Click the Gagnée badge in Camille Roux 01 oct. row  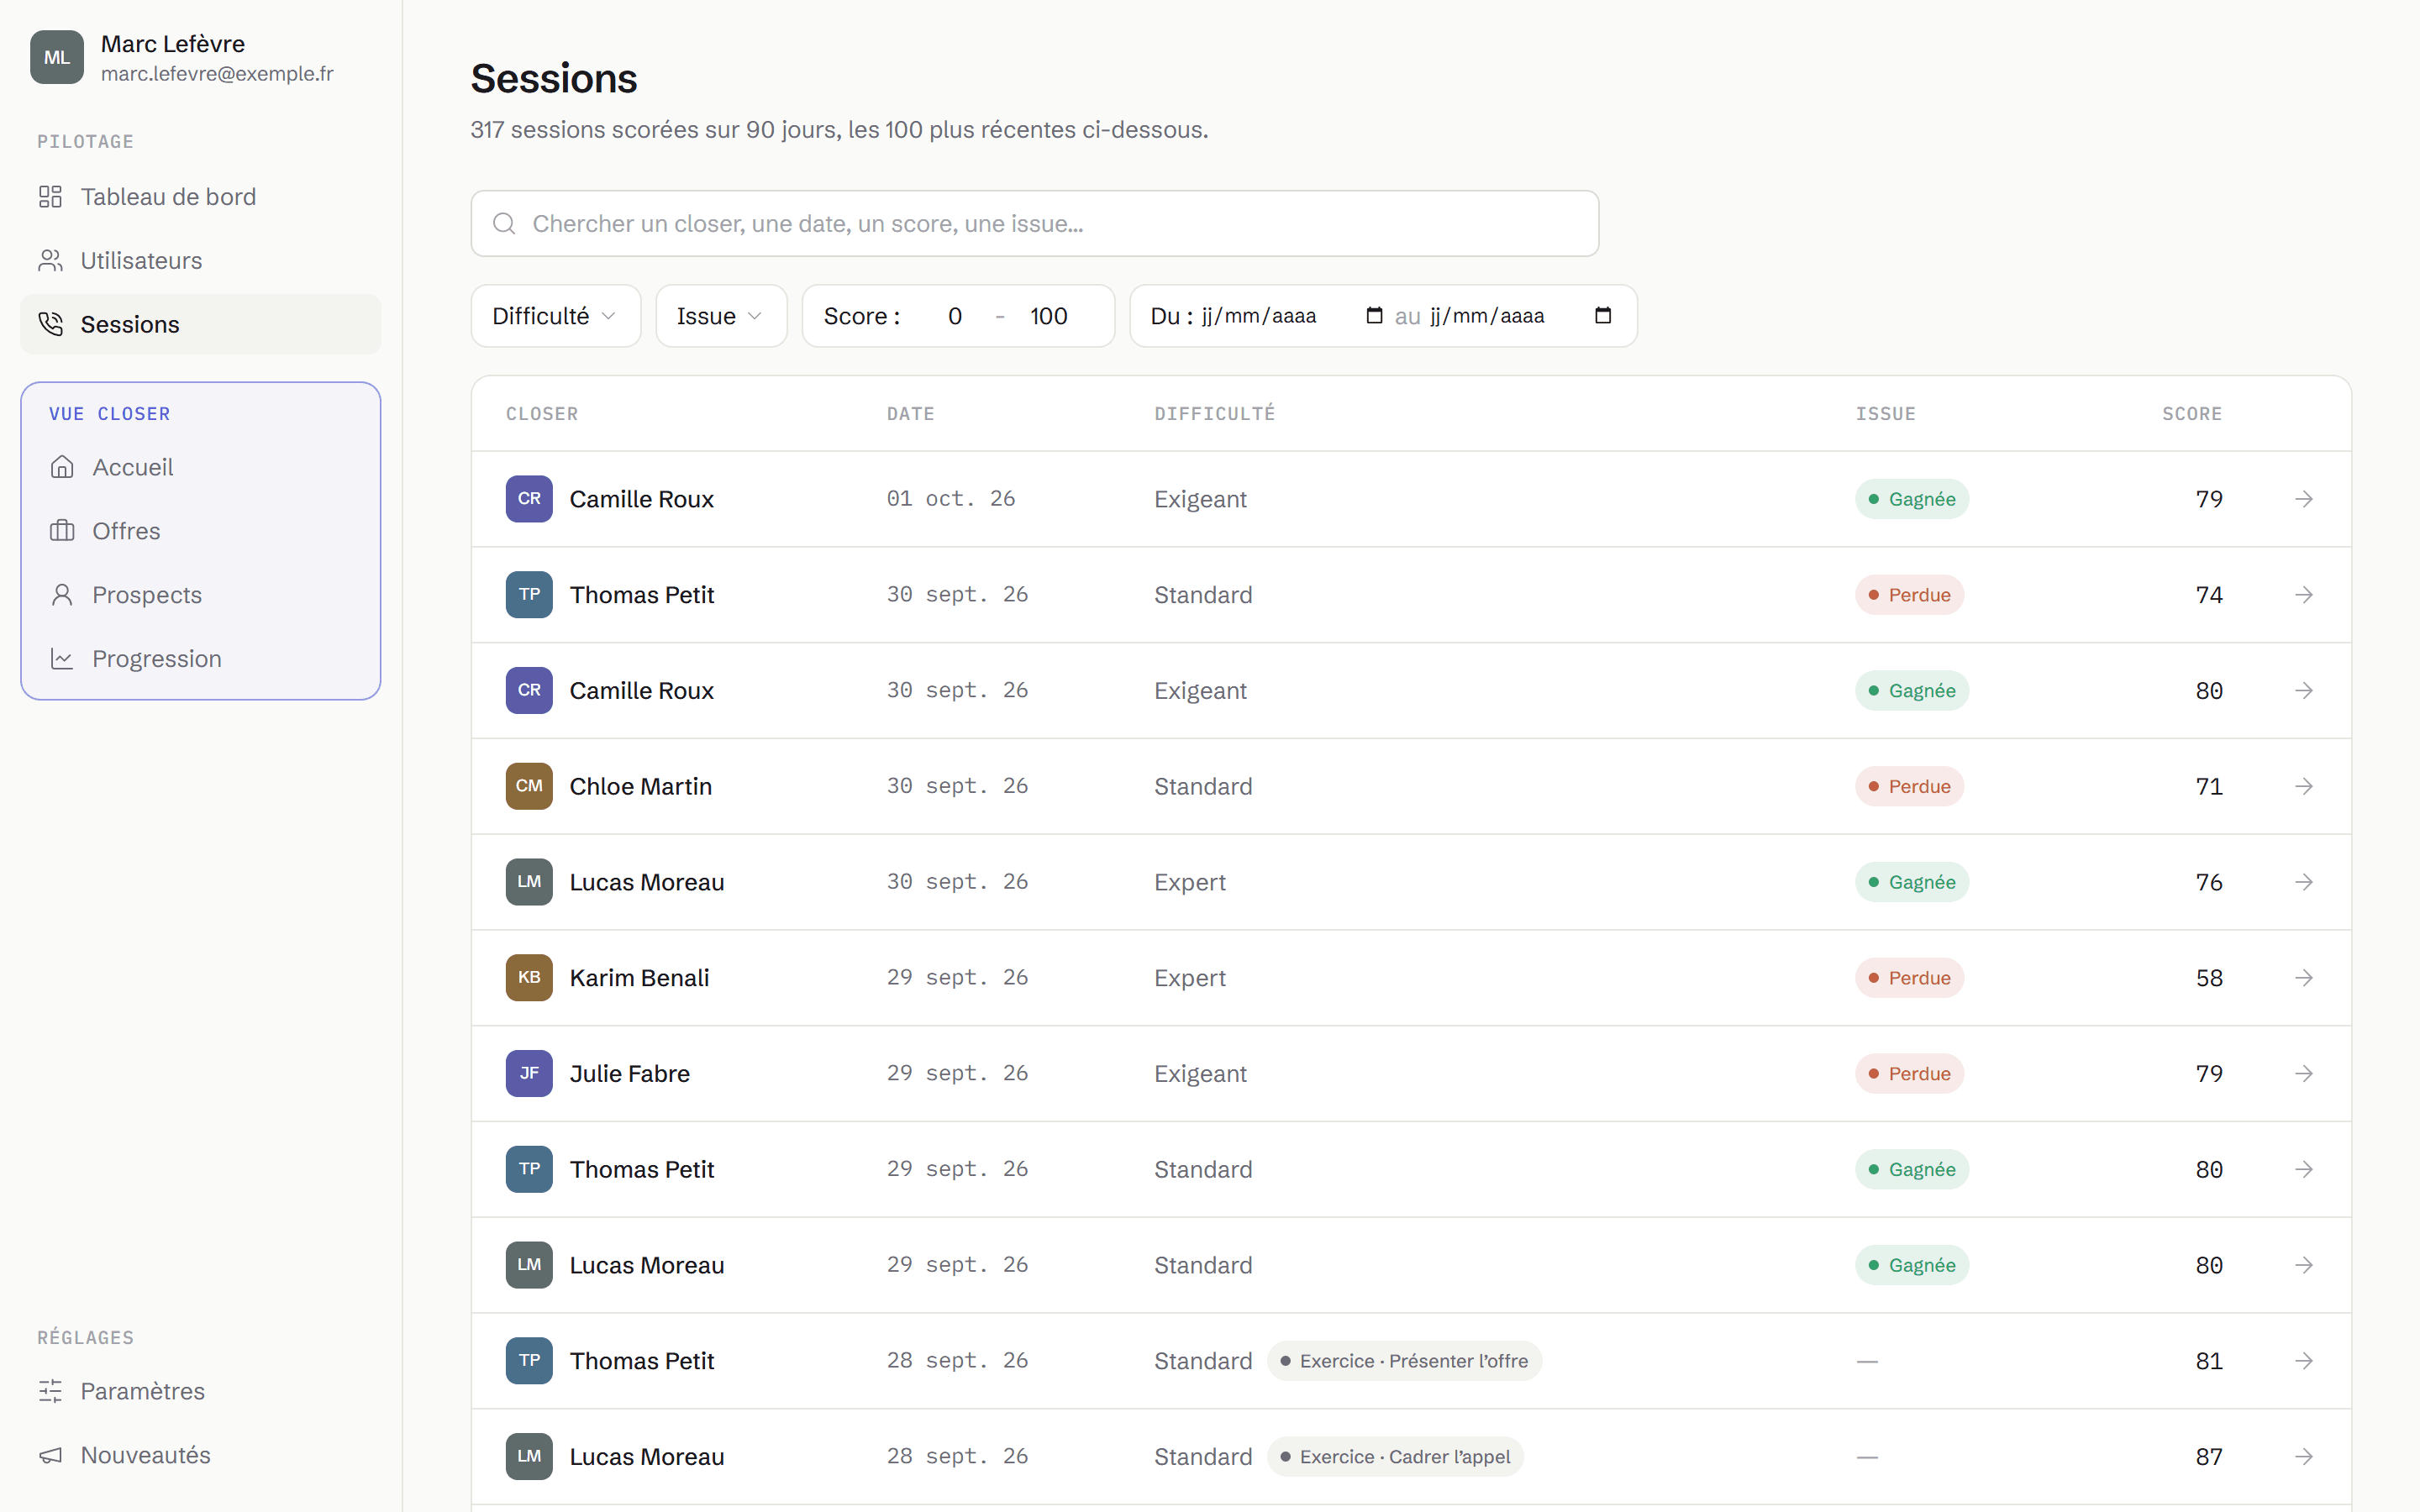point(1912,499)
